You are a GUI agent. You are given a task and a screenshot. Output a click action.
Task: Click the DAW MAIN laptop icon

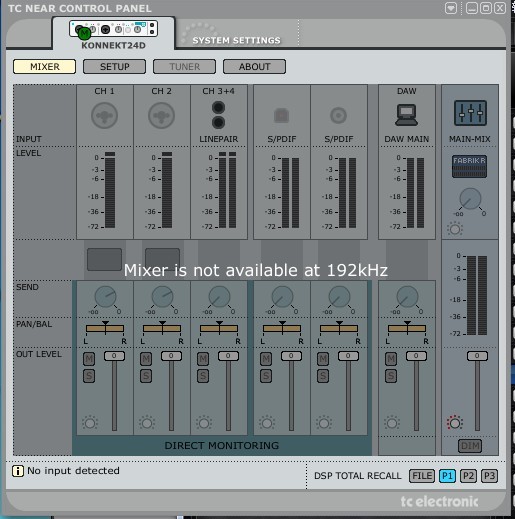[406, 115]
